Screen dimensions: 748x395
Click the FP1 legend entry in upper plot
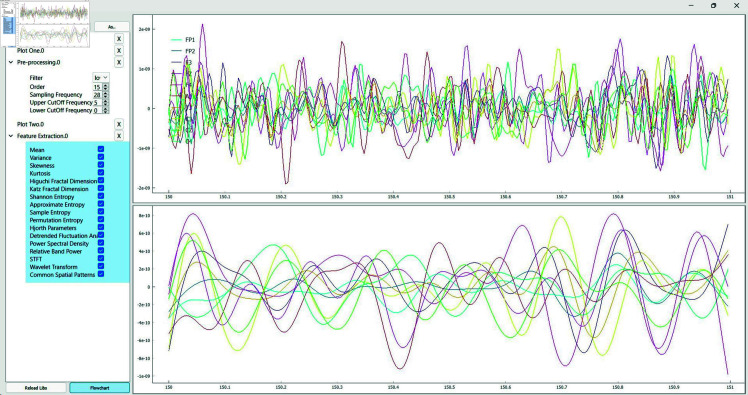coord(183,40)
